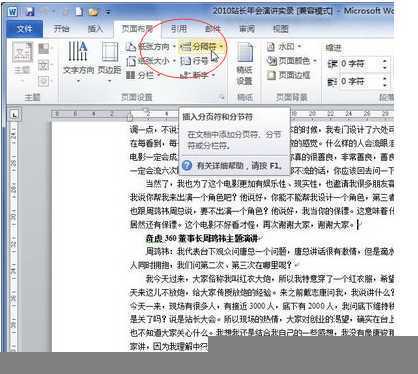Image resolution: width=418 pixels, height=374 pixels.
Task: Click paragraph line starting '周鸿祎：我代表台下观众'
Action: [x=270, y=252]
